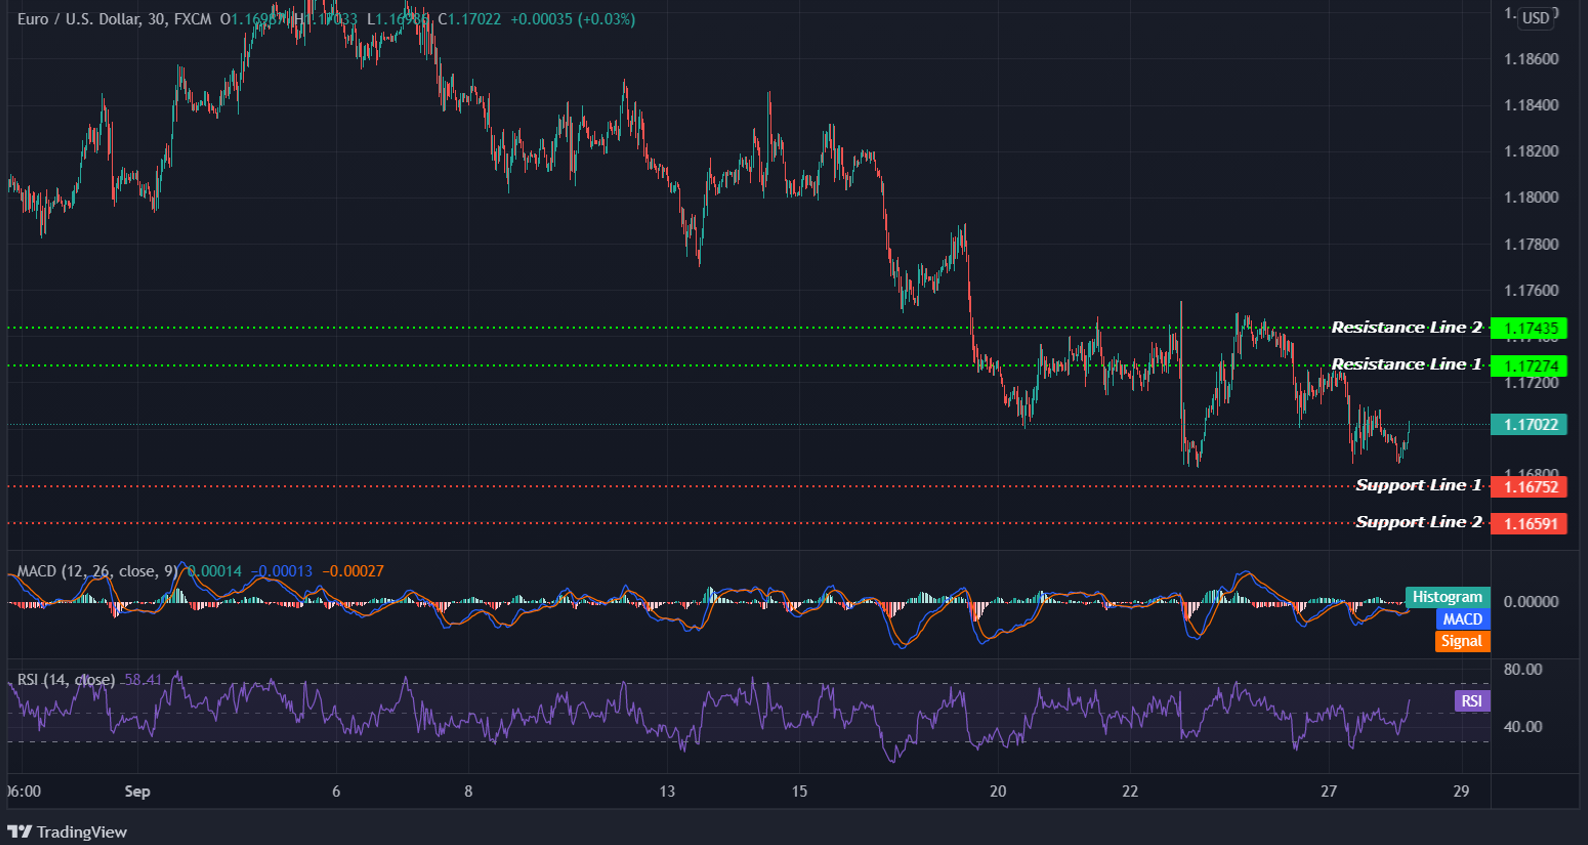1588x845 pixels.
Task: Click the 1.18200 price axis label
Action: pos(1531,151)
